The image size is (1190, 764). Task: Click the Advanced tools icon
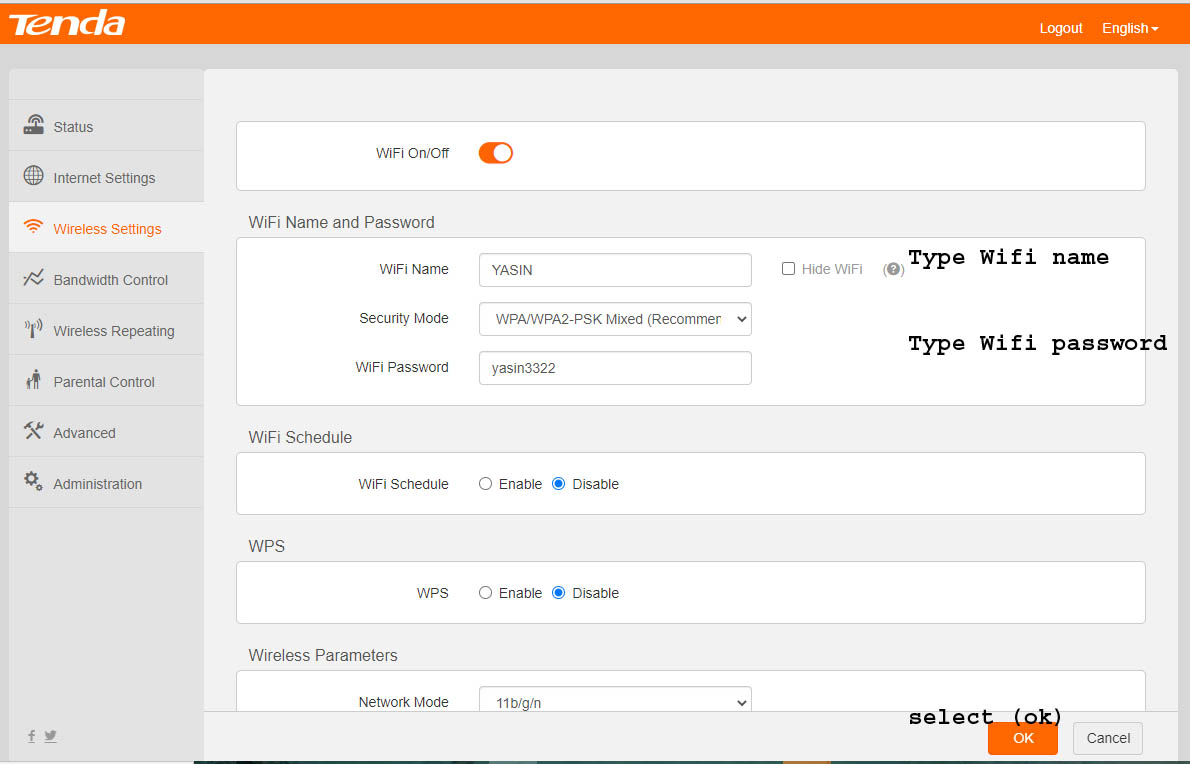[x=34, y=431]
